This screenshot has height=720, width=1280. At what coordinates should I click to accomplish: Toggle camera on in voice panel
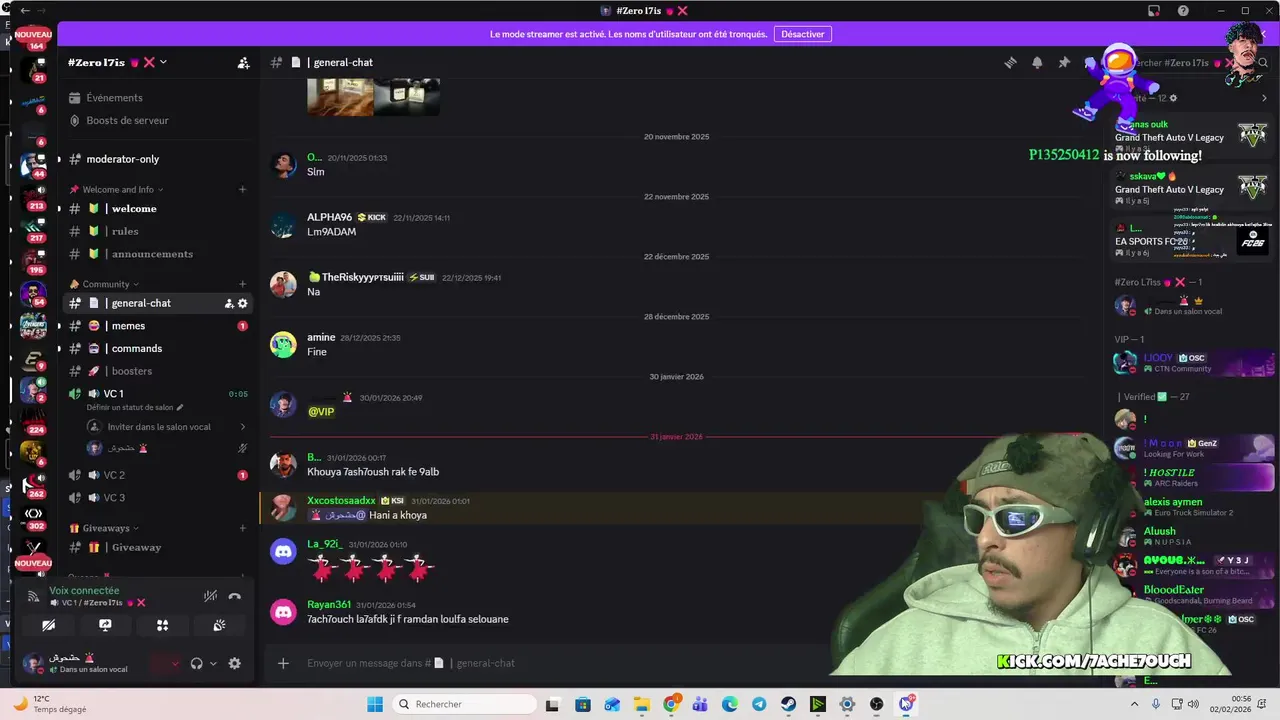tap(48, 625)
